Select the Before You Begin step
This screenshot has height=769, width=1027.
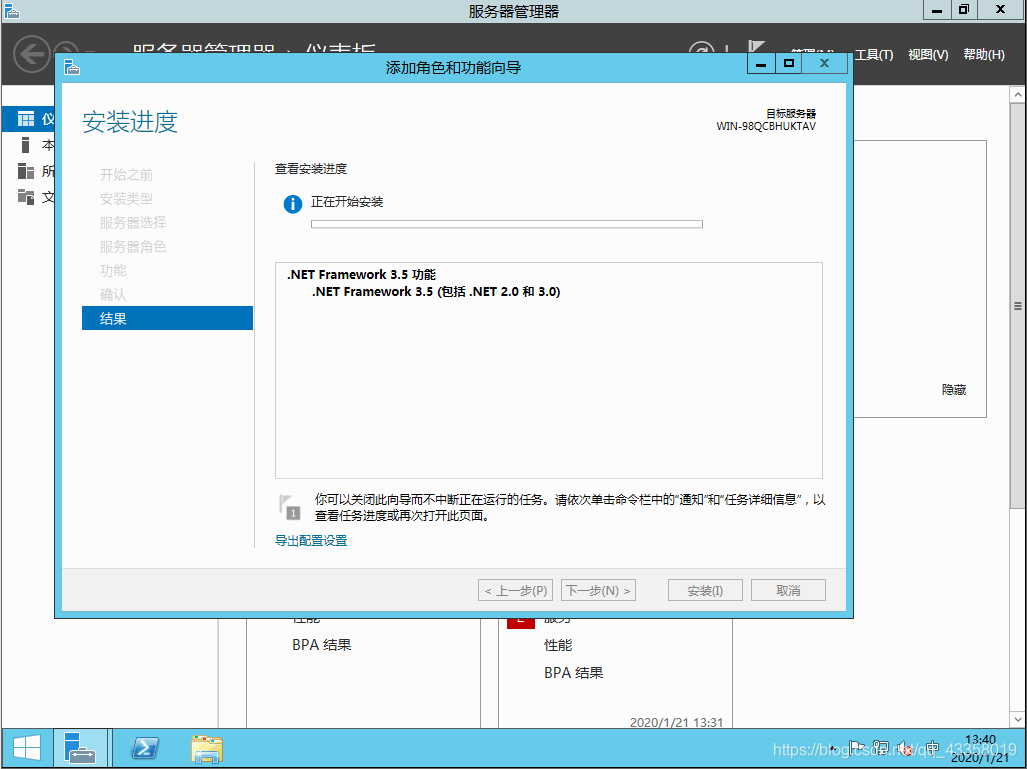point(126,174)
